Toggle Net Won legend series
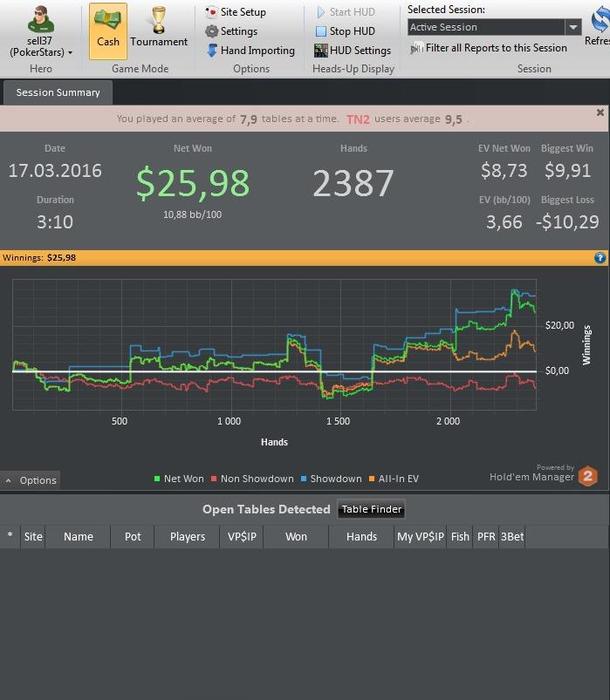This screenshot has width=610, height=700. click(x=179, y=479)
